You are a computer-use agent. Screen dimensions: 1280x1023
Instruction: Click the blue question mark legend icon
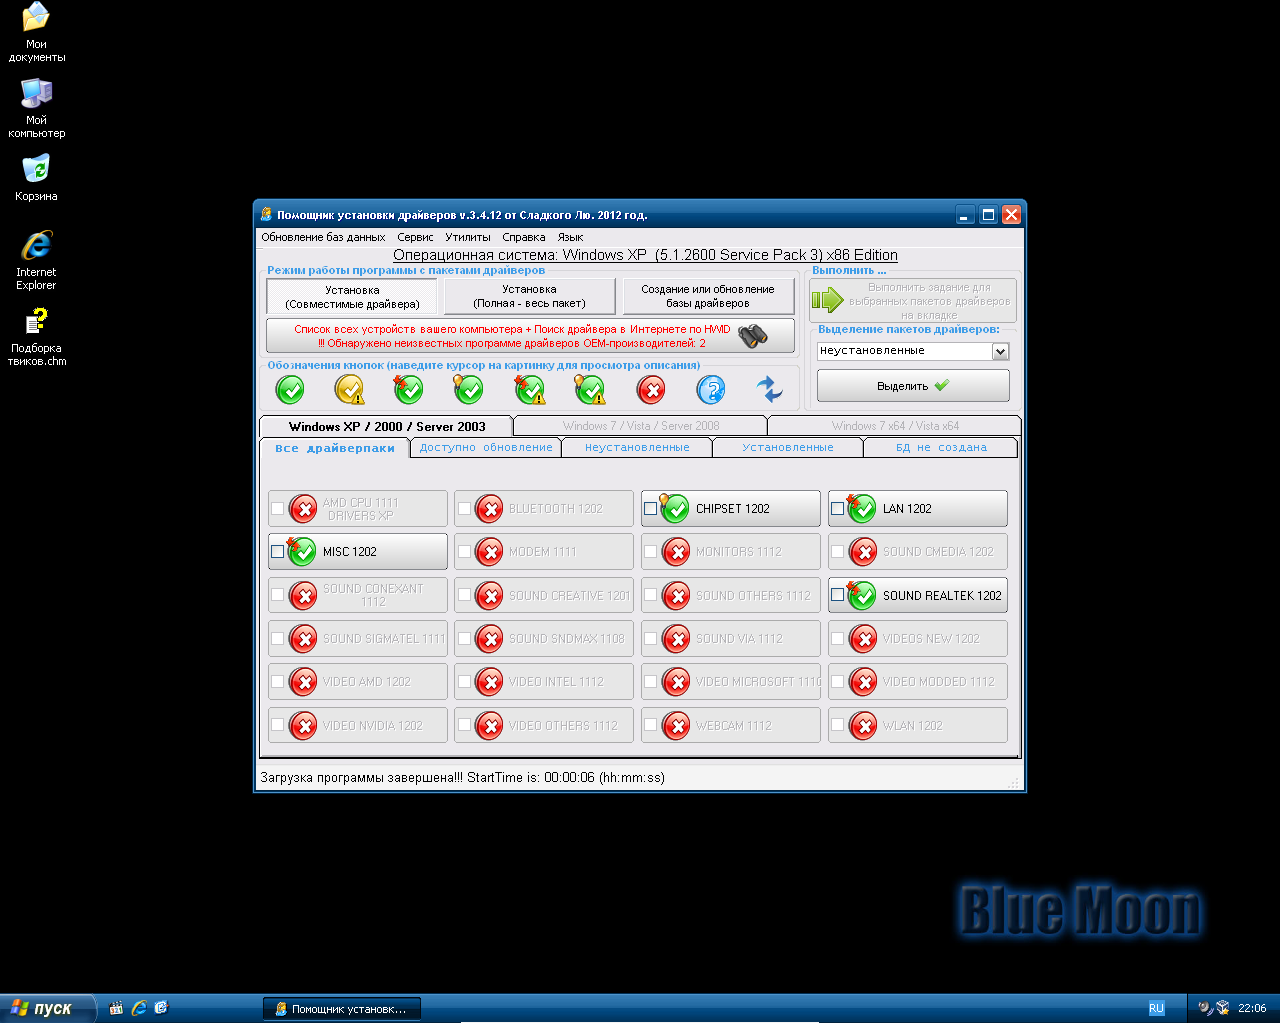711,389
